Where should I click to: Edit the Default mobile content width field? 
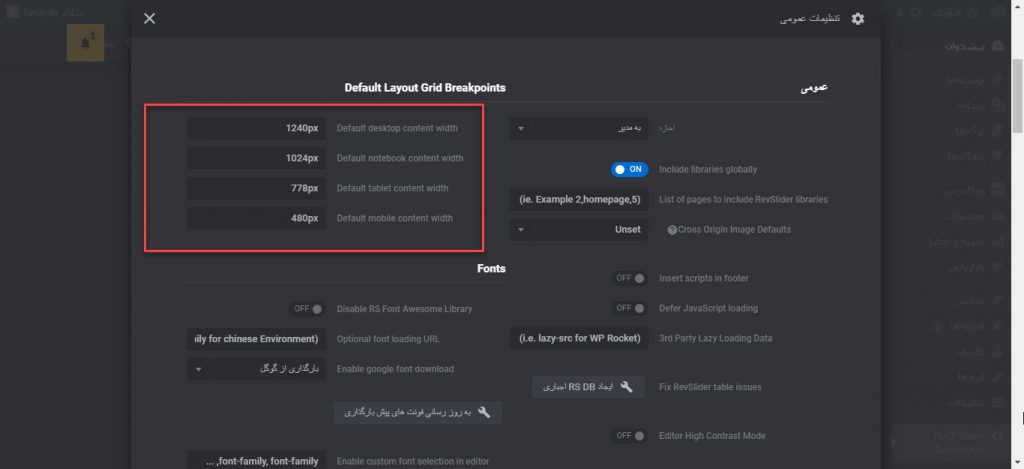[x=257, y=218]
